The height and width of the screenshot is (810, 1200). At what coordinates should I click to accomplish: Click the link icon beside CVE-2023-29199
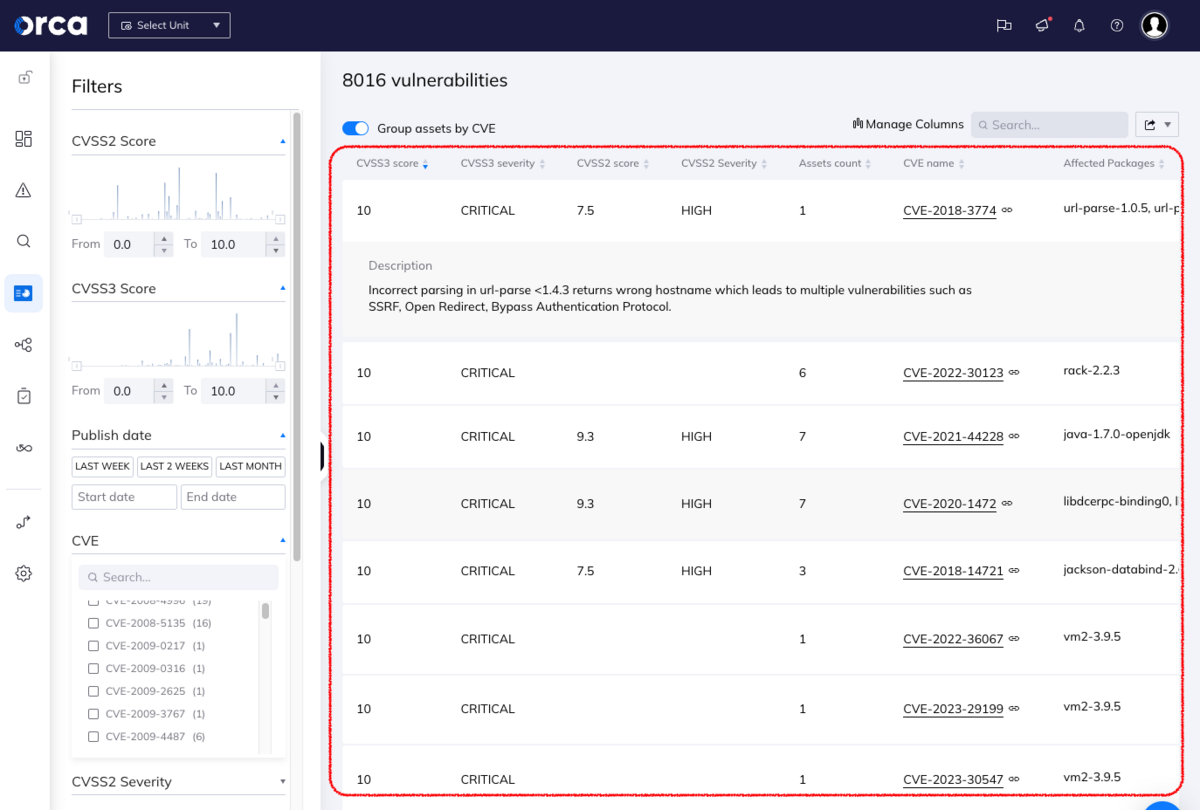tap(1014, 709)
